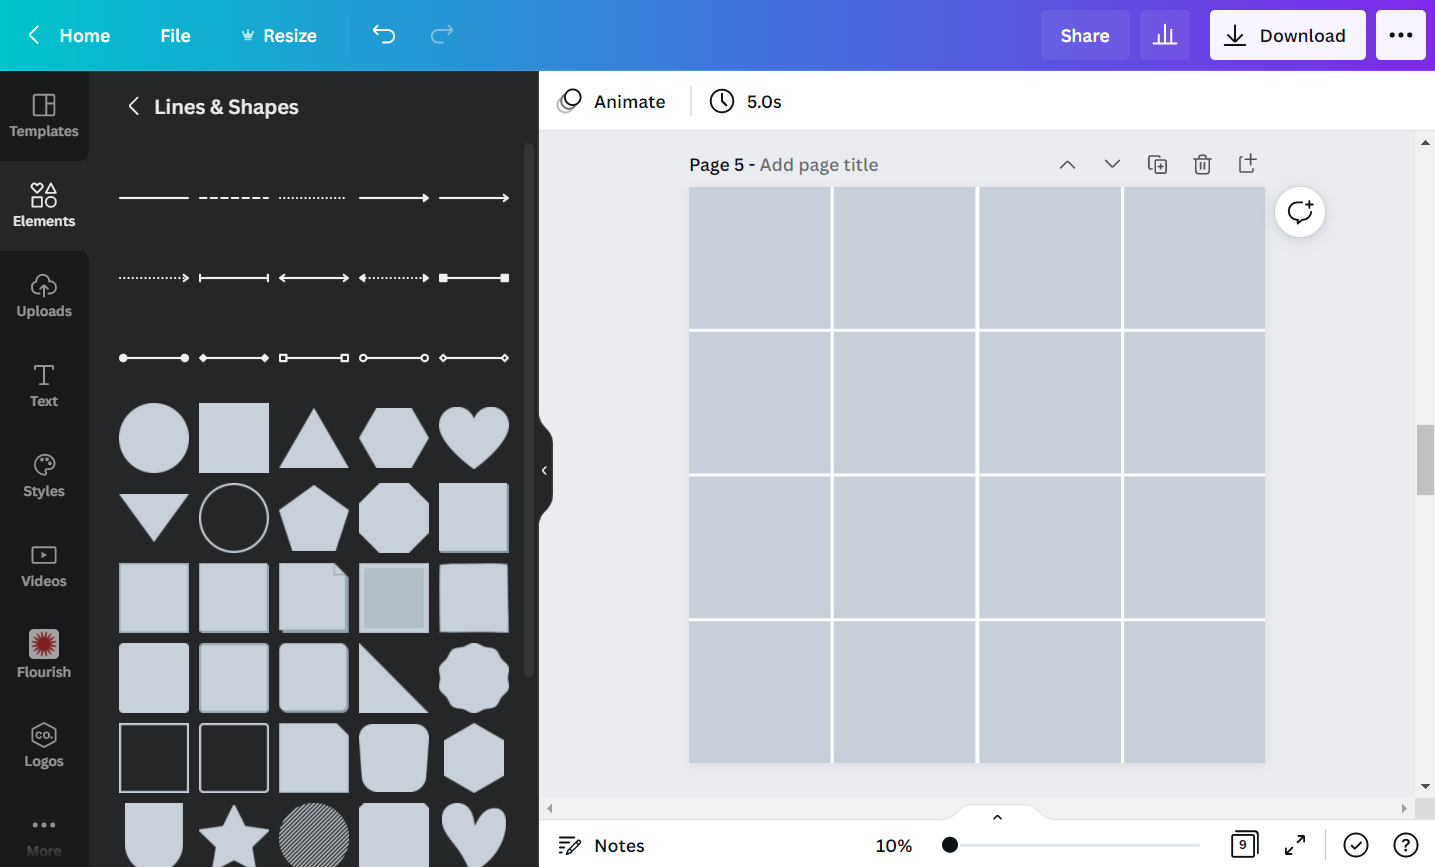
Task: Open the File menu
Action: click(175, 35)
